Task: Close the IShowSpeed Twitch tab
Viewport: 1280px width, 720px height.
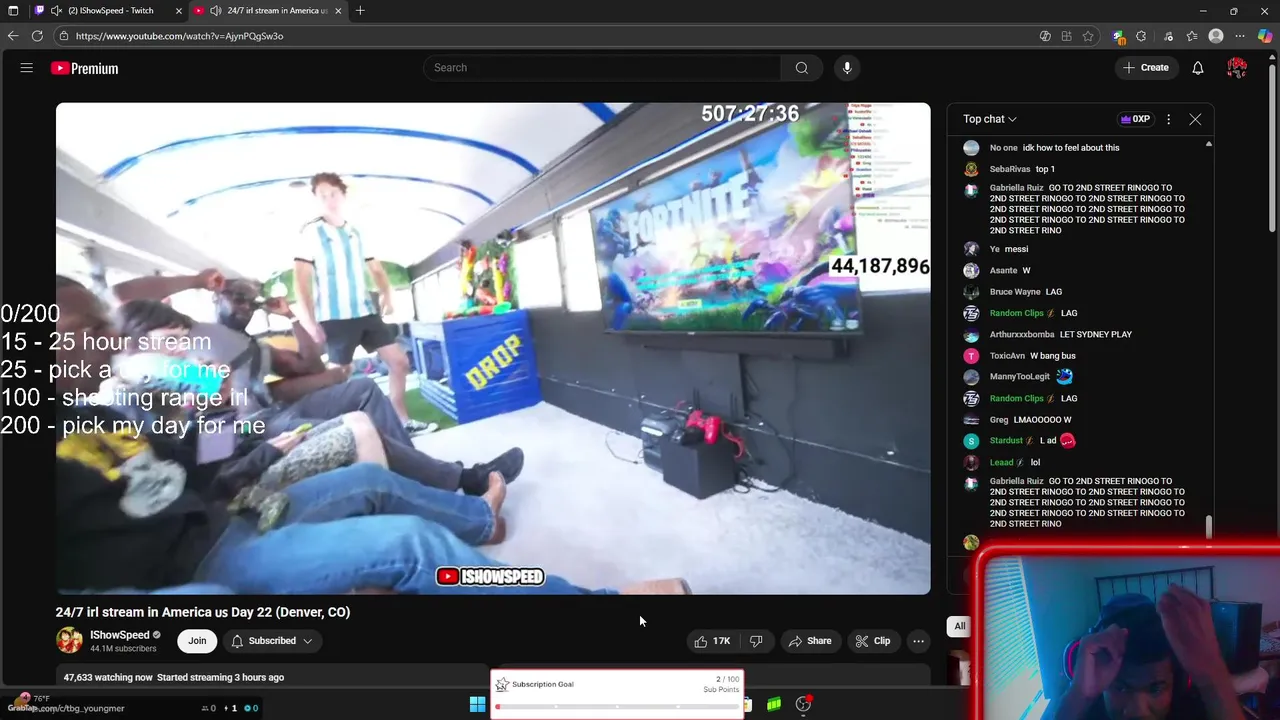Action: coord(179,10)
